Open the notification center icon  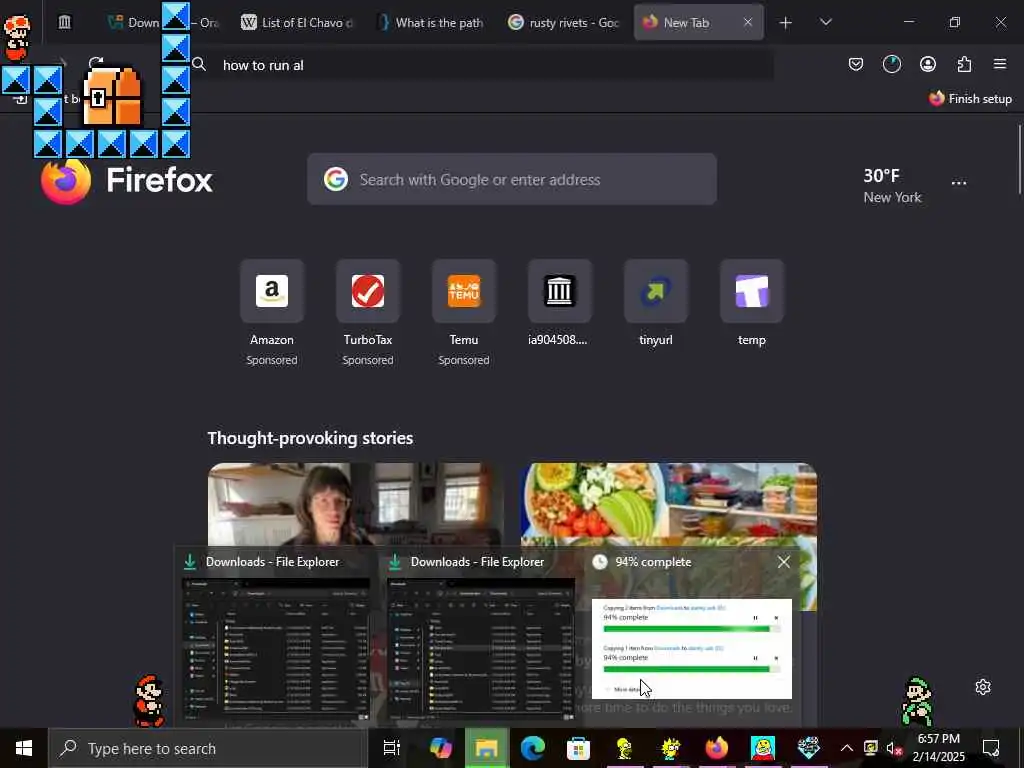tap(991, 748)
